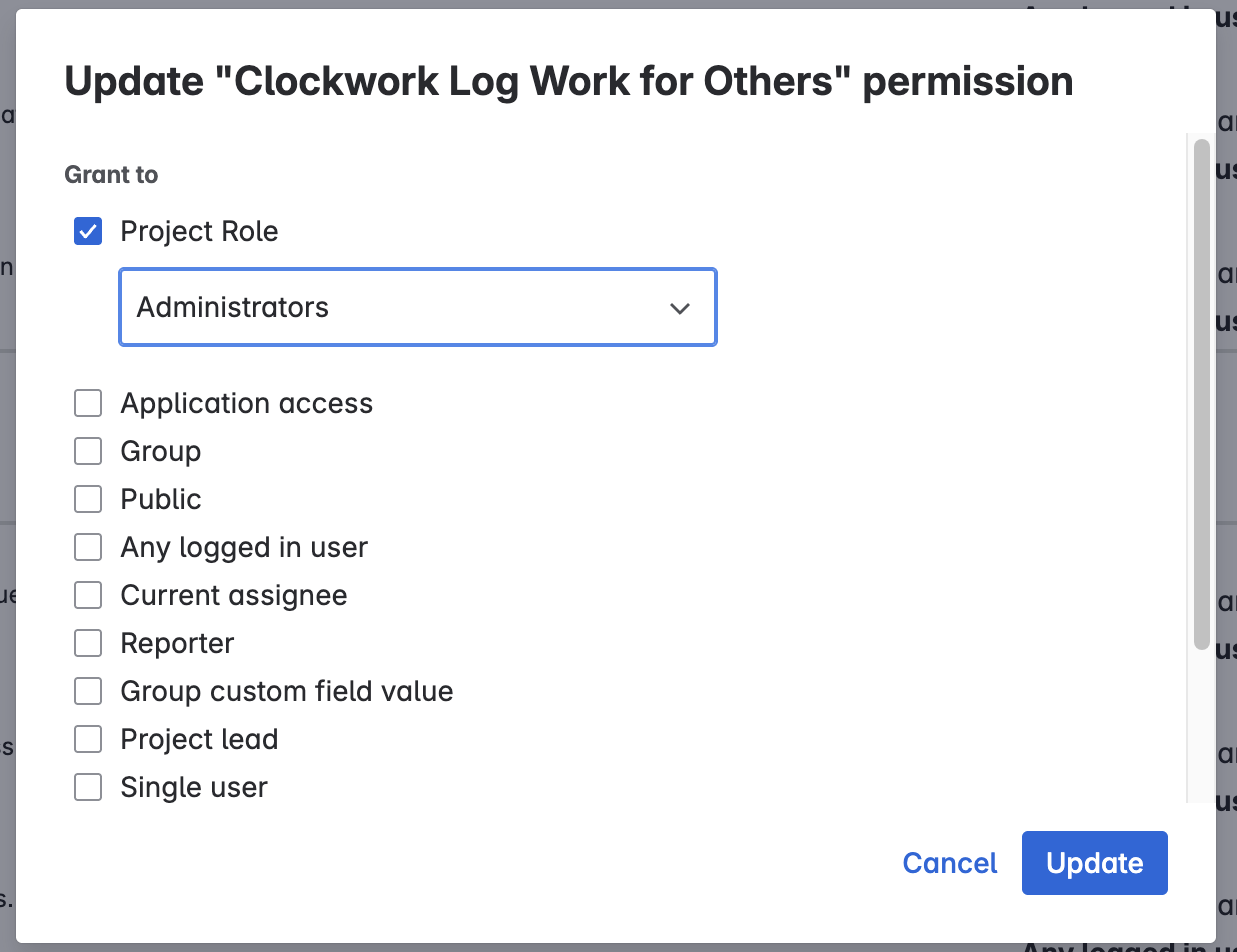Select the Single user checkbox
The width and height of the screenshot is (1237, 952).
click(88, 787)
